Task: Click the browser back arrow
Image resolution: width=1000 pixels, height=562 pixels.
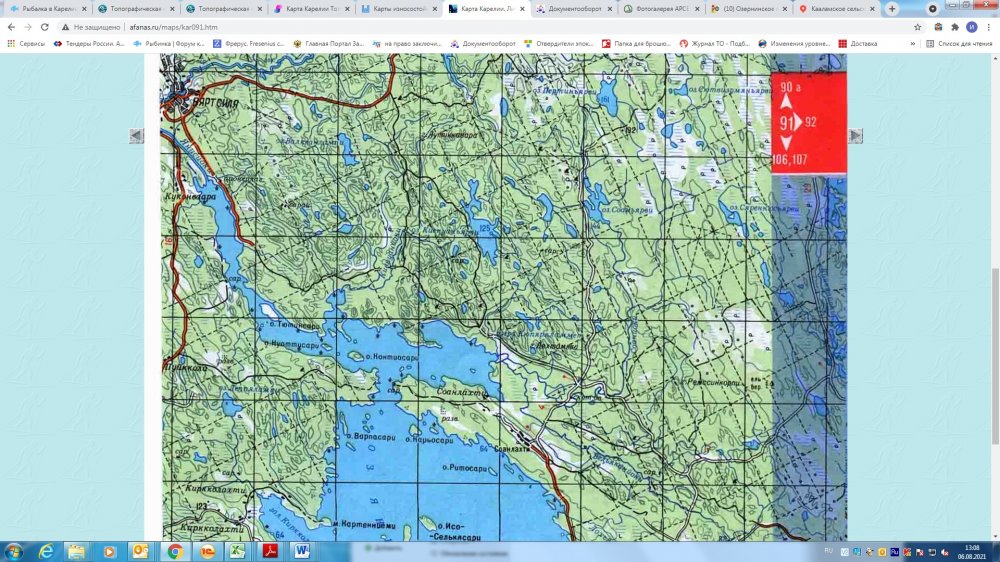Action: point(11,27)
